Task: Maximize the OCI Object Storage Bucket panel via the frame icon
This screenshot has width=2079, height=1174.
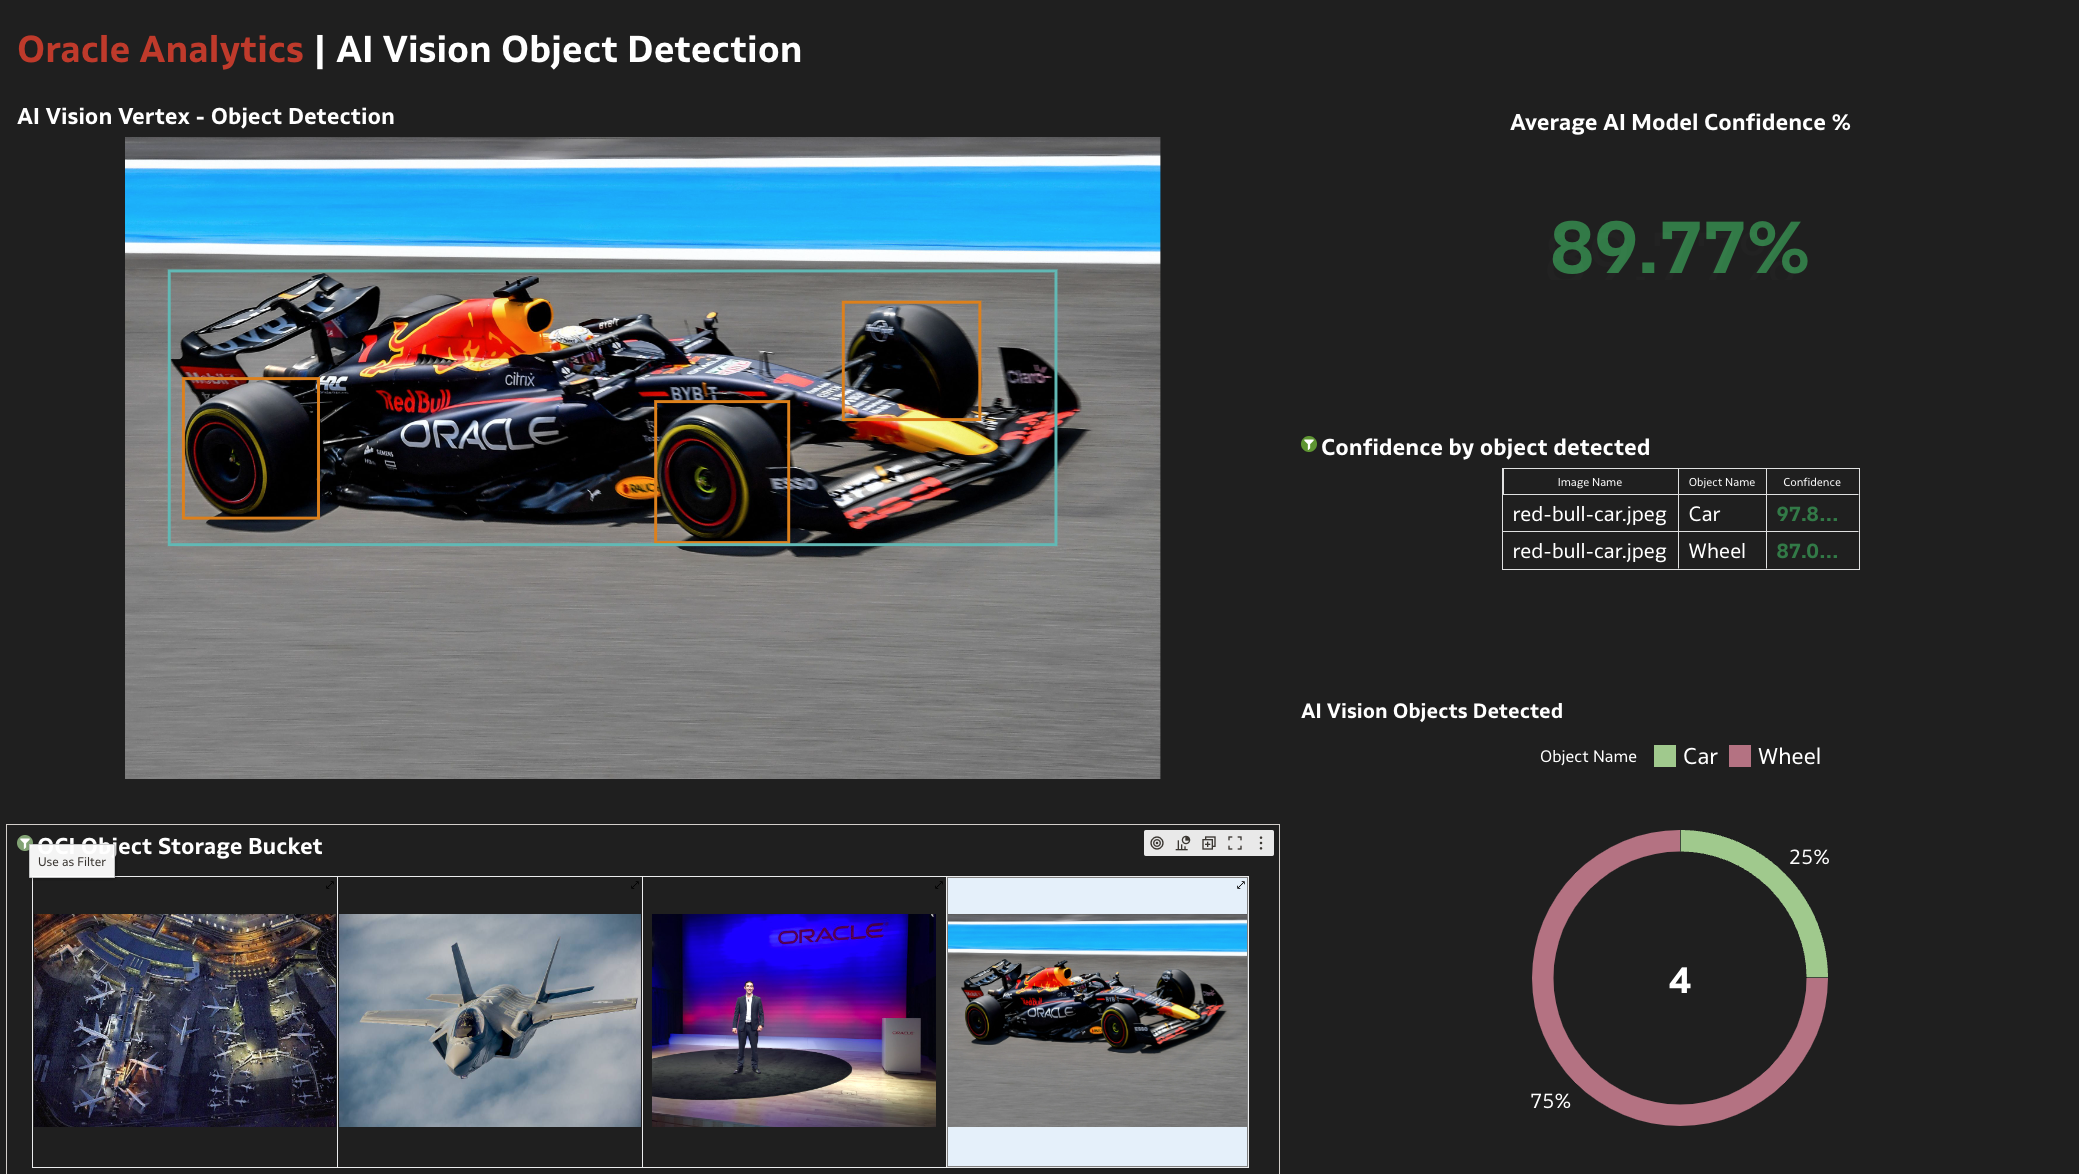Action: (x=1236, y=843)
